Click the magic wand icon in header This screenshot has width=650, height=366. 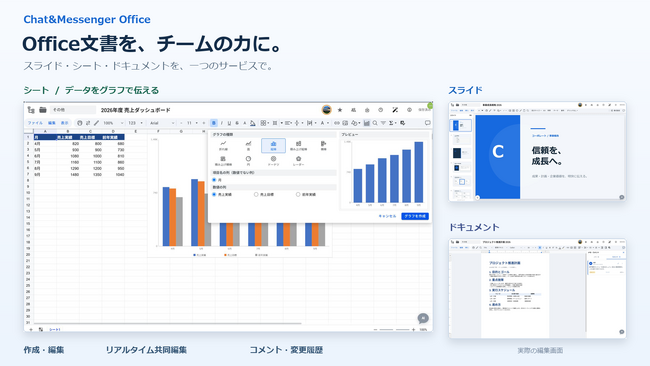tap(395, 110)
